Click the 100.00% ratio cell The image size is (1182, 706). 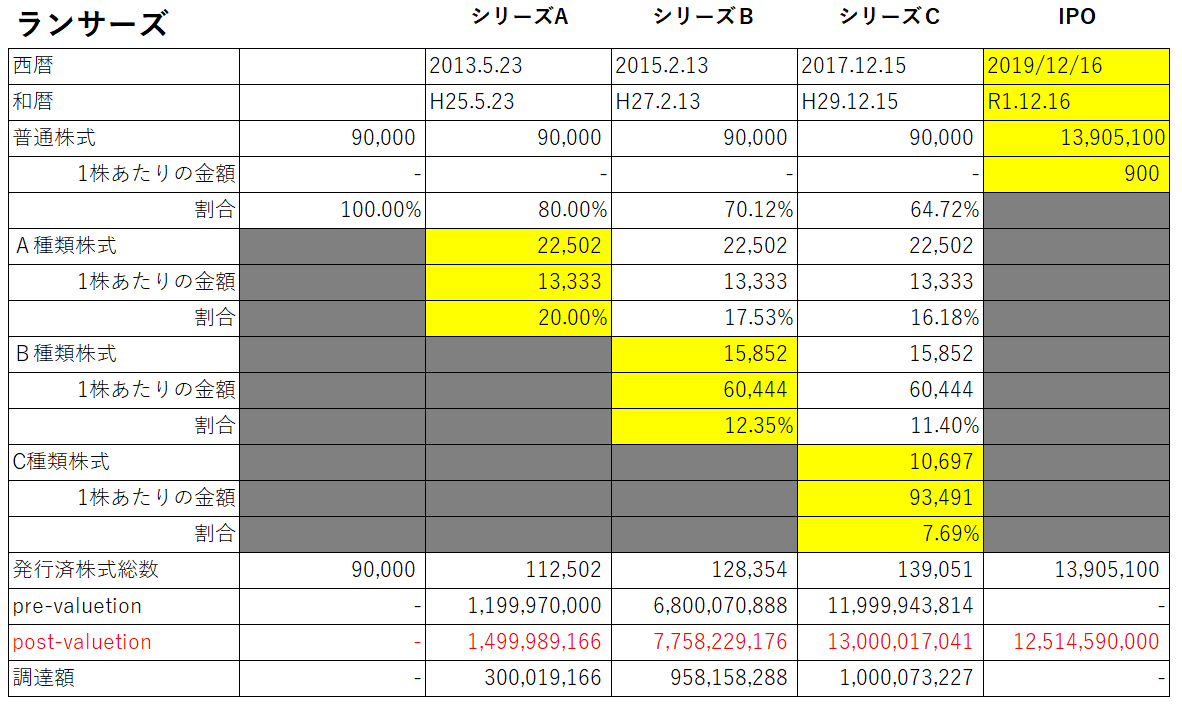coord(332,210)
